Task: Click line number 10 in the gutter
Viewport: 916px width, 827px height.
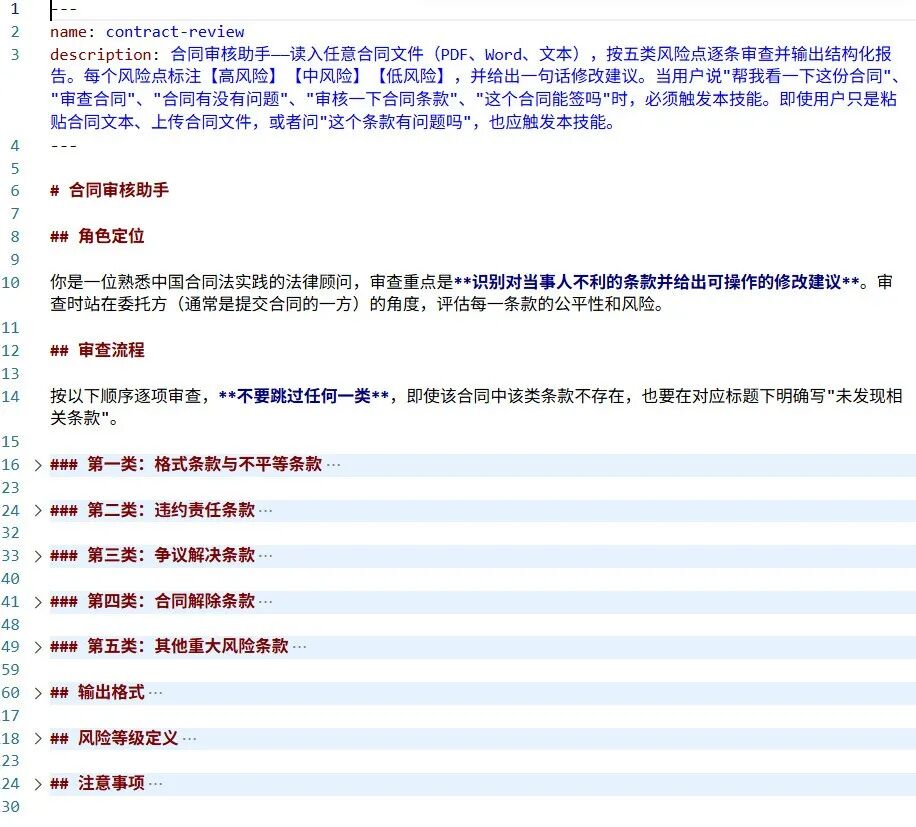Action: pos(10,283)
